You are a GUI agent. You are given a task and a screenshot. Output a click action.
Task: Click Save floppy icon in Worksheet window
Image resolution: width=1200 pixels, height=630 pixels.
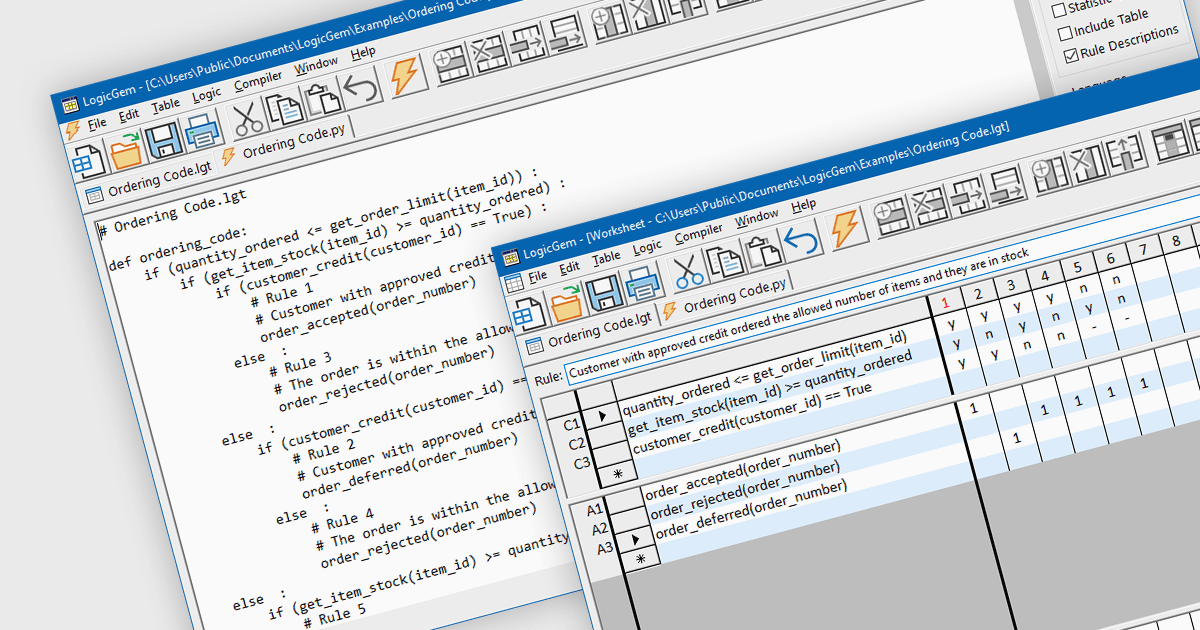[x=604, y=293]
